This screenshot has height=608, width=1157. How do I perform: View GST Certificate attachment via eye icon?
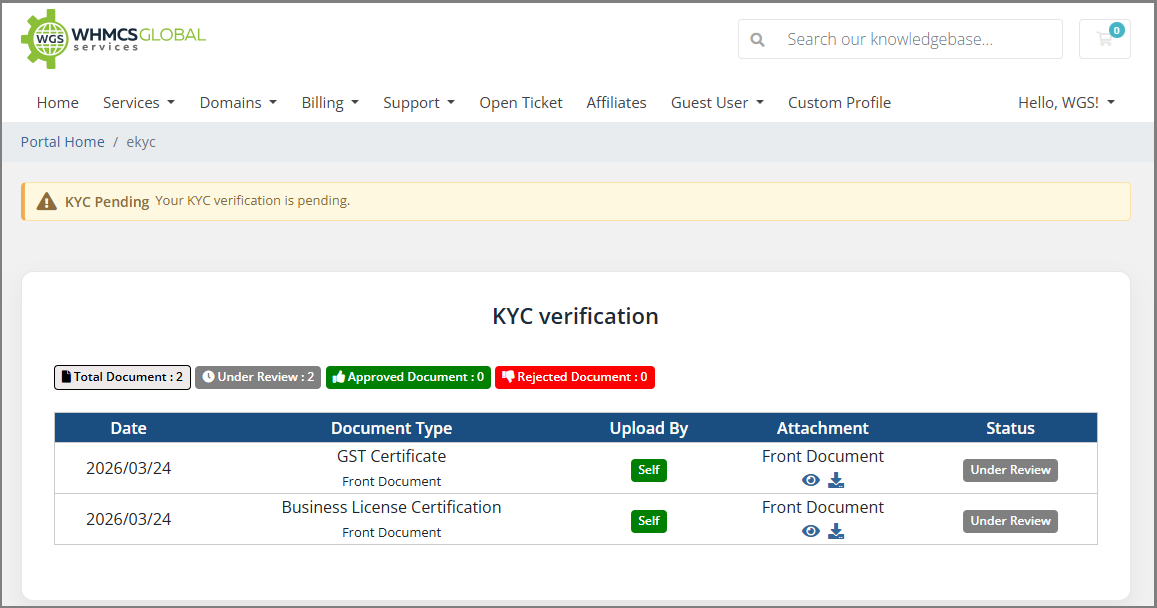tap(811, 480)
